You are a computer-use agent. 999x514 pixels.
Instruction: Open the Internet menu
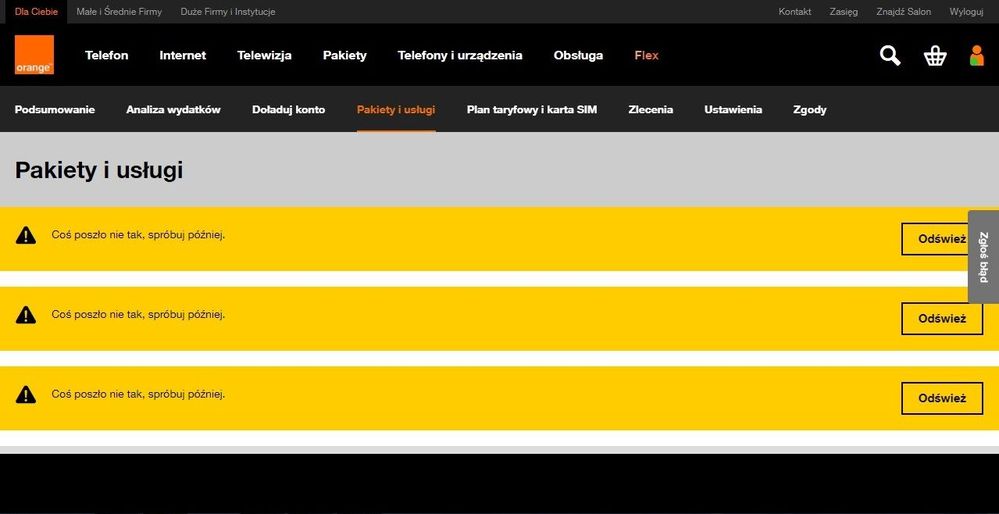(x=182, y=56)
